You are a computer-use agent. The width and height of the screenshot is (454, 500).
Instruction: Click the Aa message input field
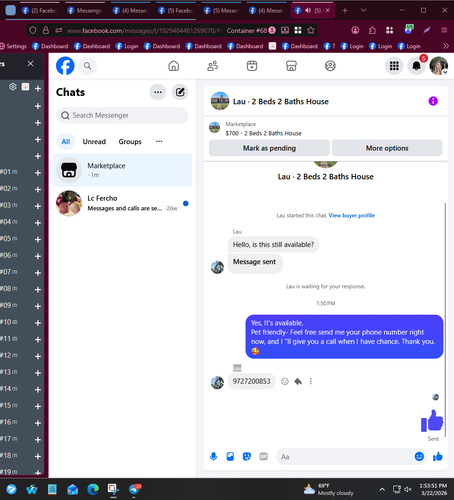345,457
